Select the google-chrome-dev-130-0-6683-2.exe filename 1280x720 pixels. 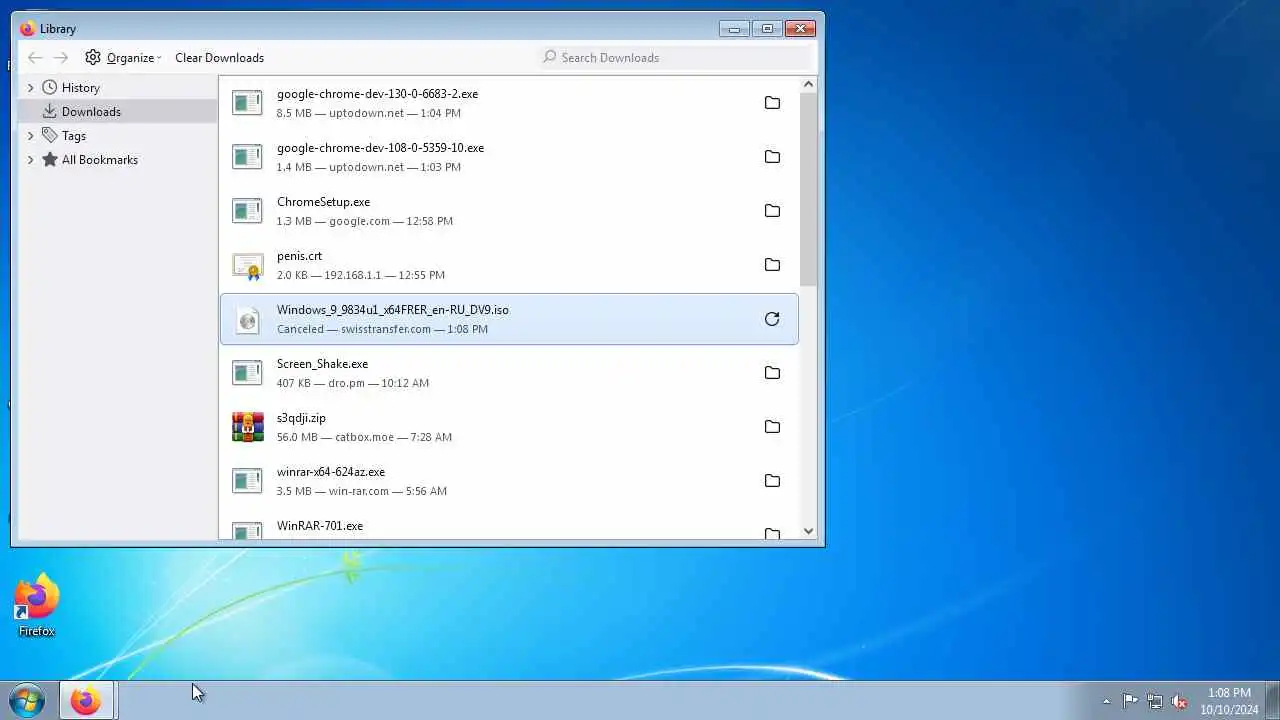coord(377,94)
